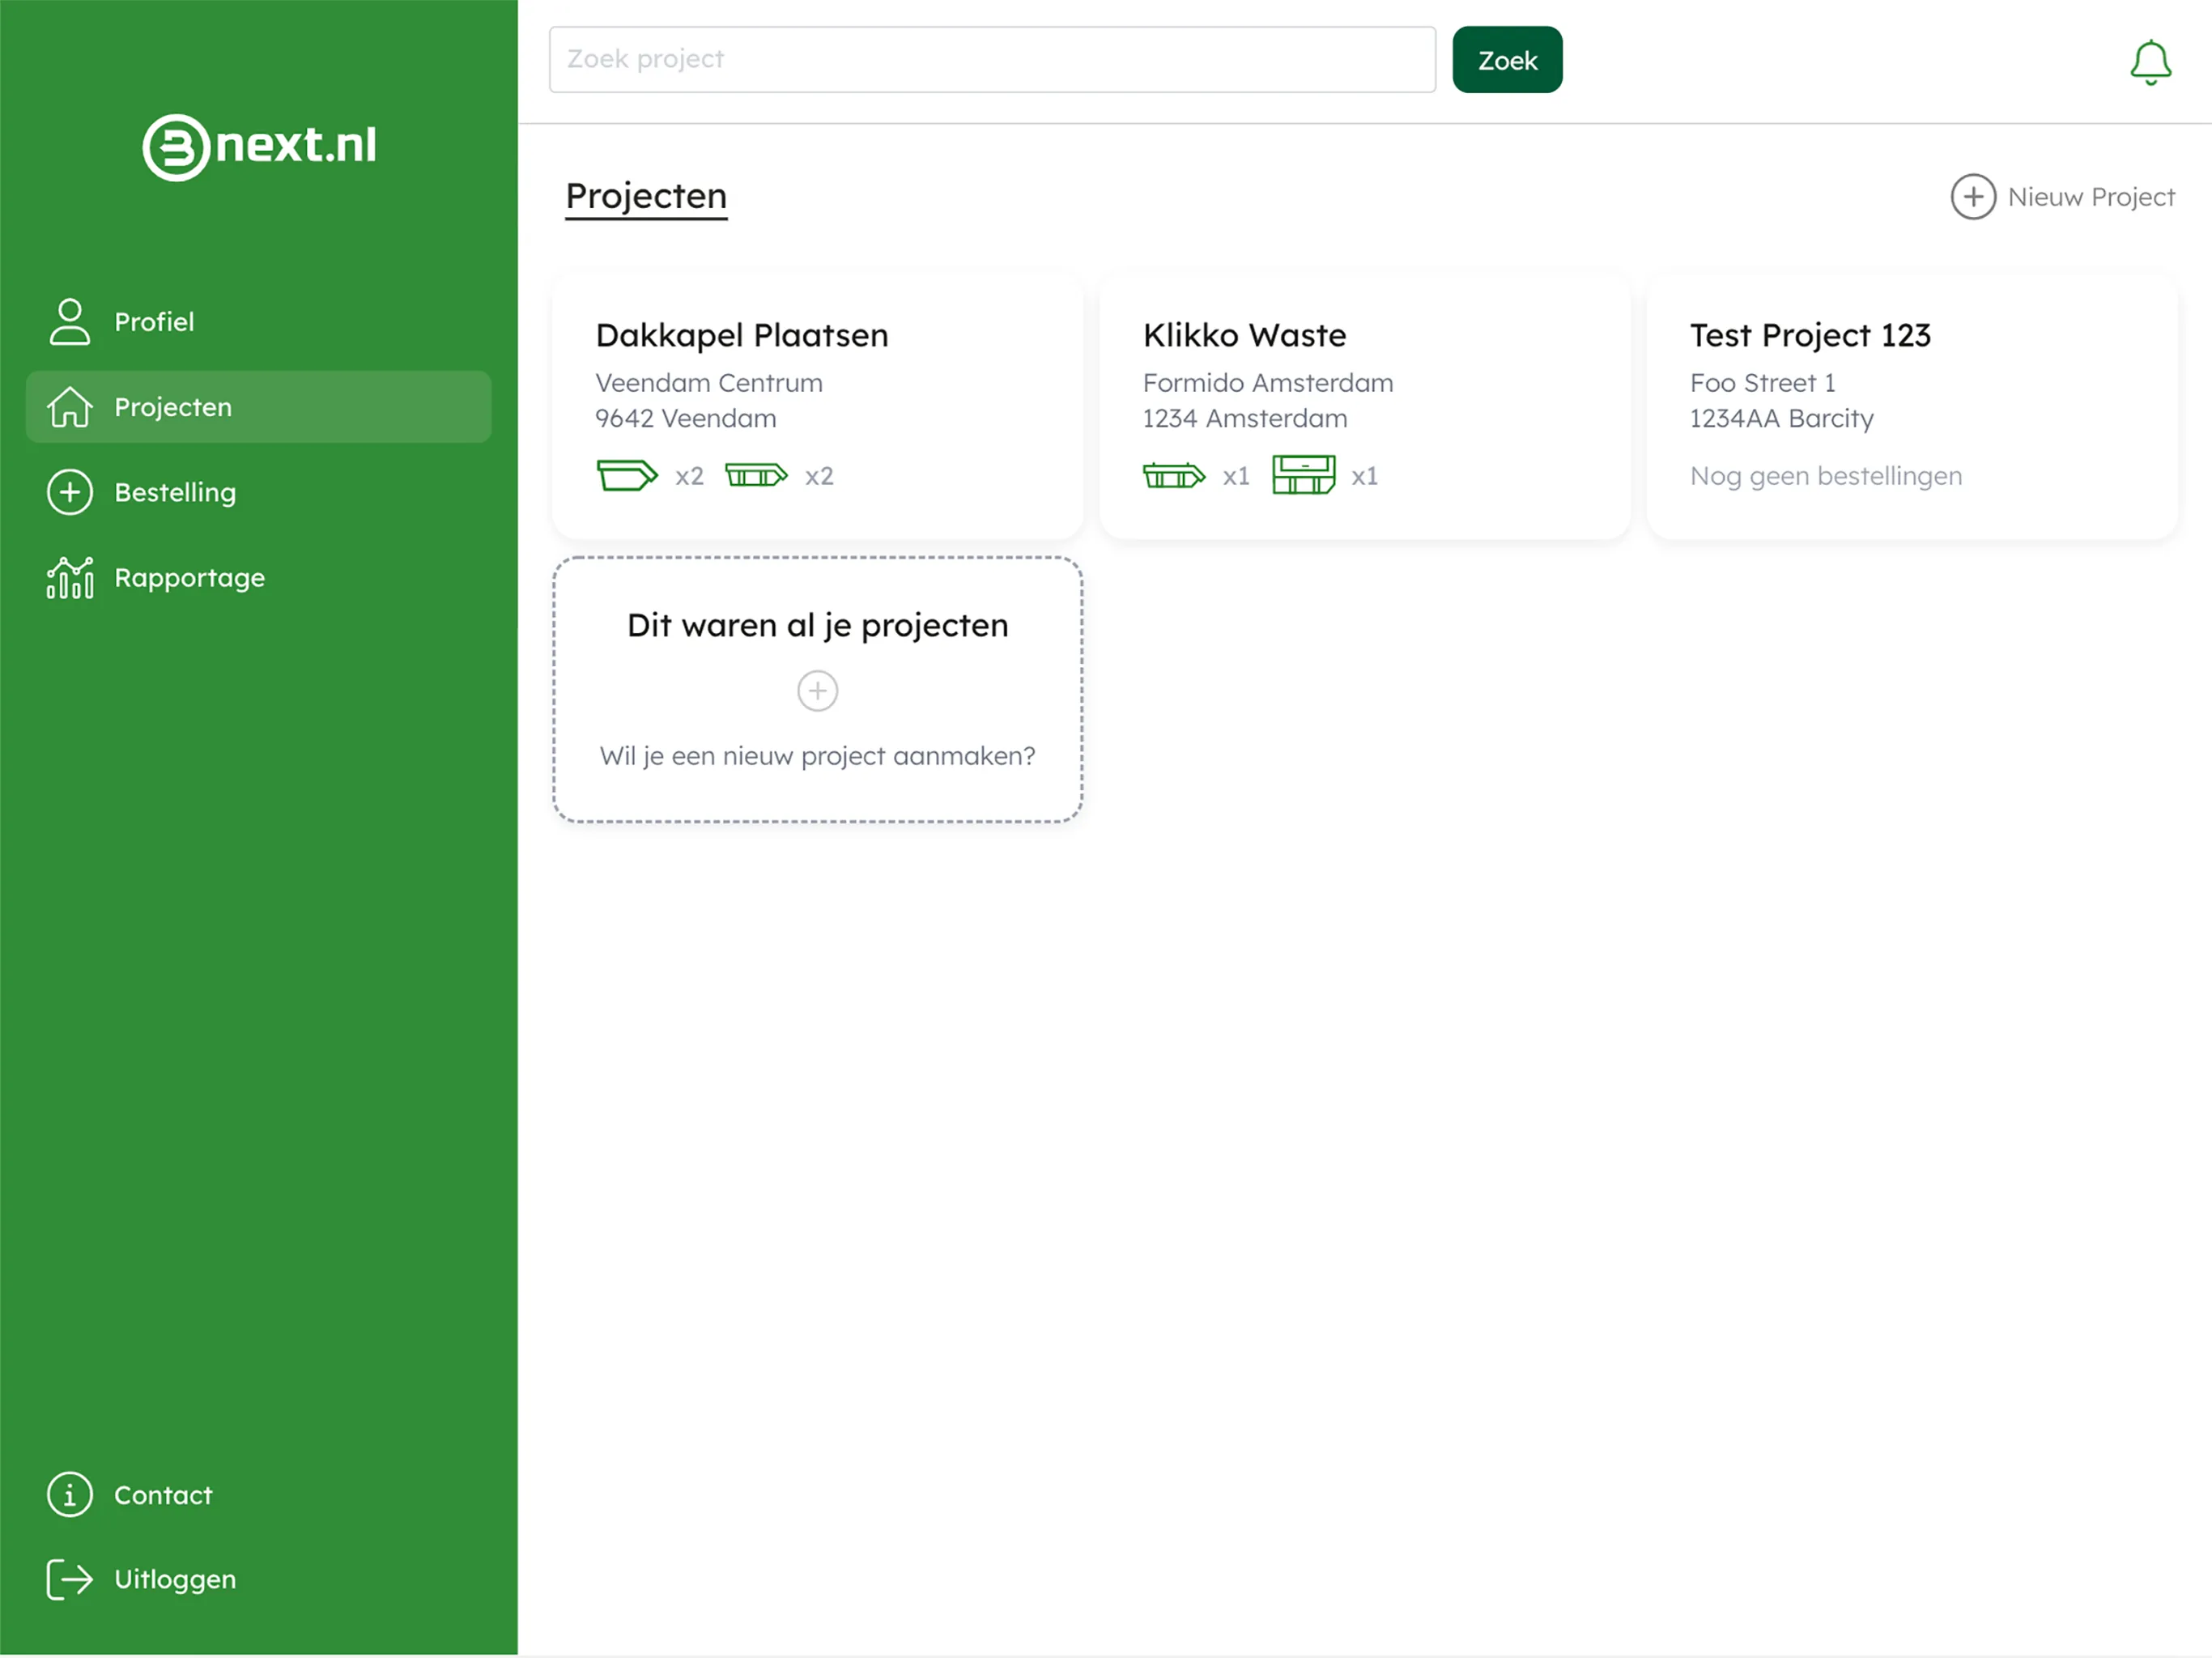The width and height of the screenshot is (2212, 1658).
Task: Click first x1 count in Klikko Waste
Action: click(x=1236, y=476)
